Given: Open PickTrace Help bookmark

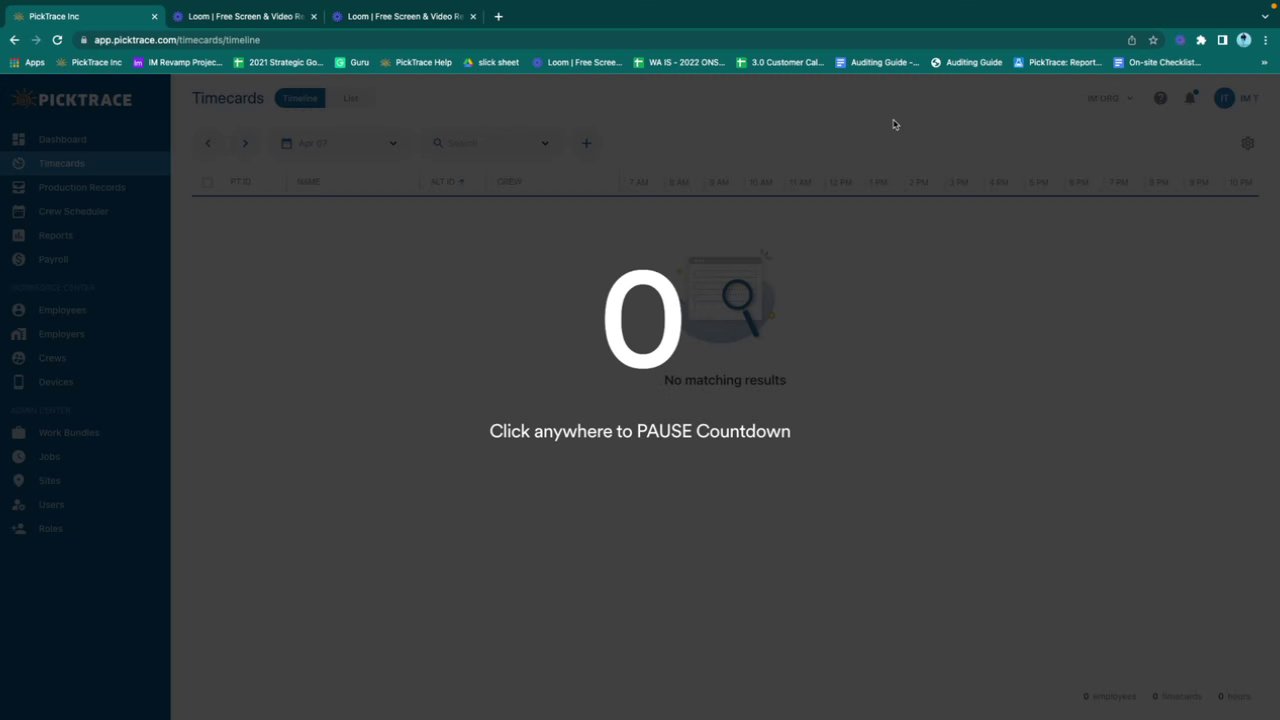Looking at the screenshot, I should click(416, 62).
